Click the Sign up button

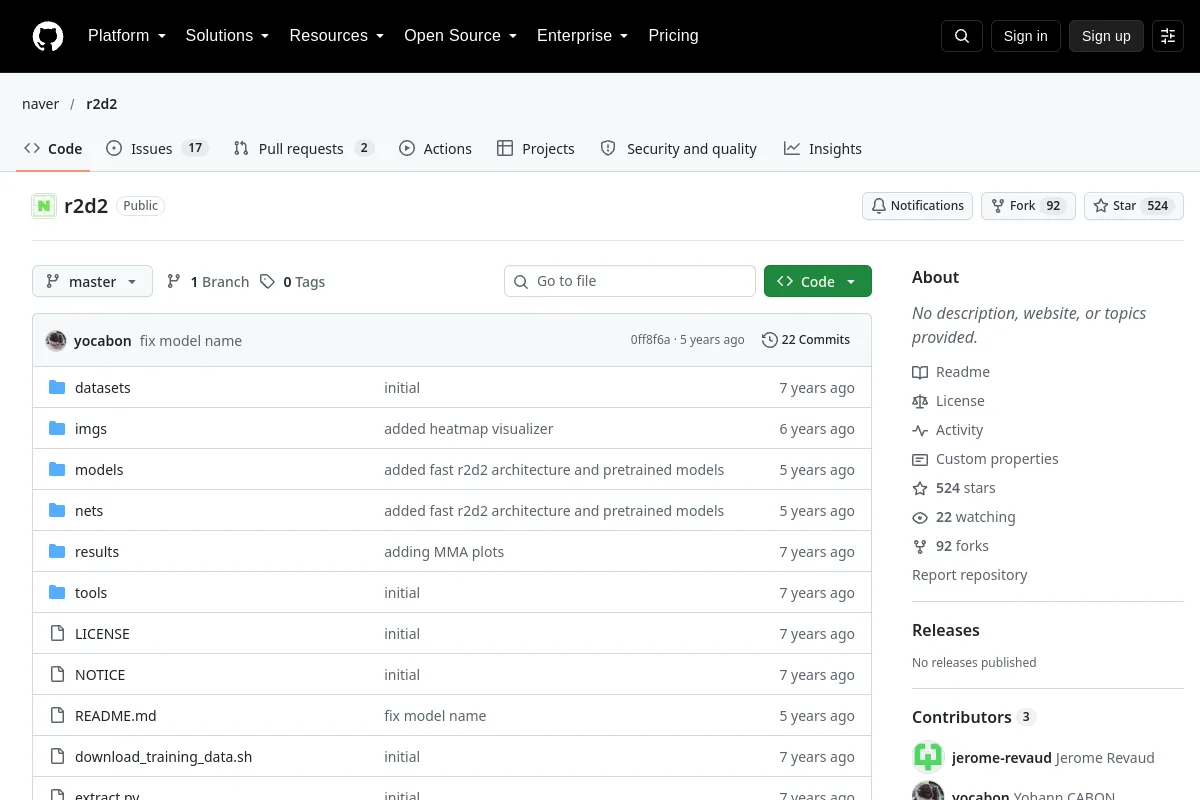(x=1106, y=36)
